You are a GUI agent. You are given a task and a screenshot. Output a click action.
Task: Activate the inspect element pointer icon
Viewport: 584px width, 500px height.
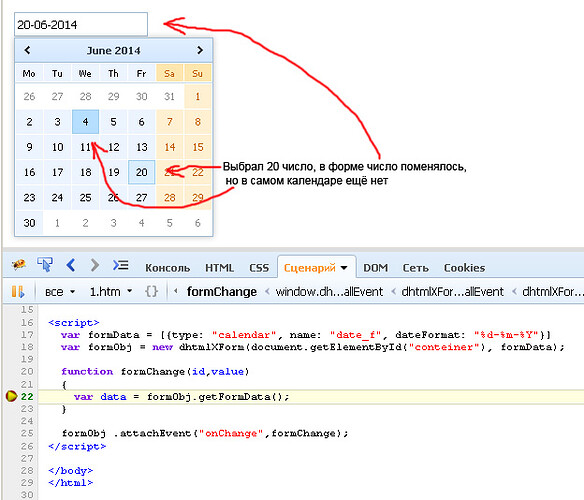tap(45, 265)
